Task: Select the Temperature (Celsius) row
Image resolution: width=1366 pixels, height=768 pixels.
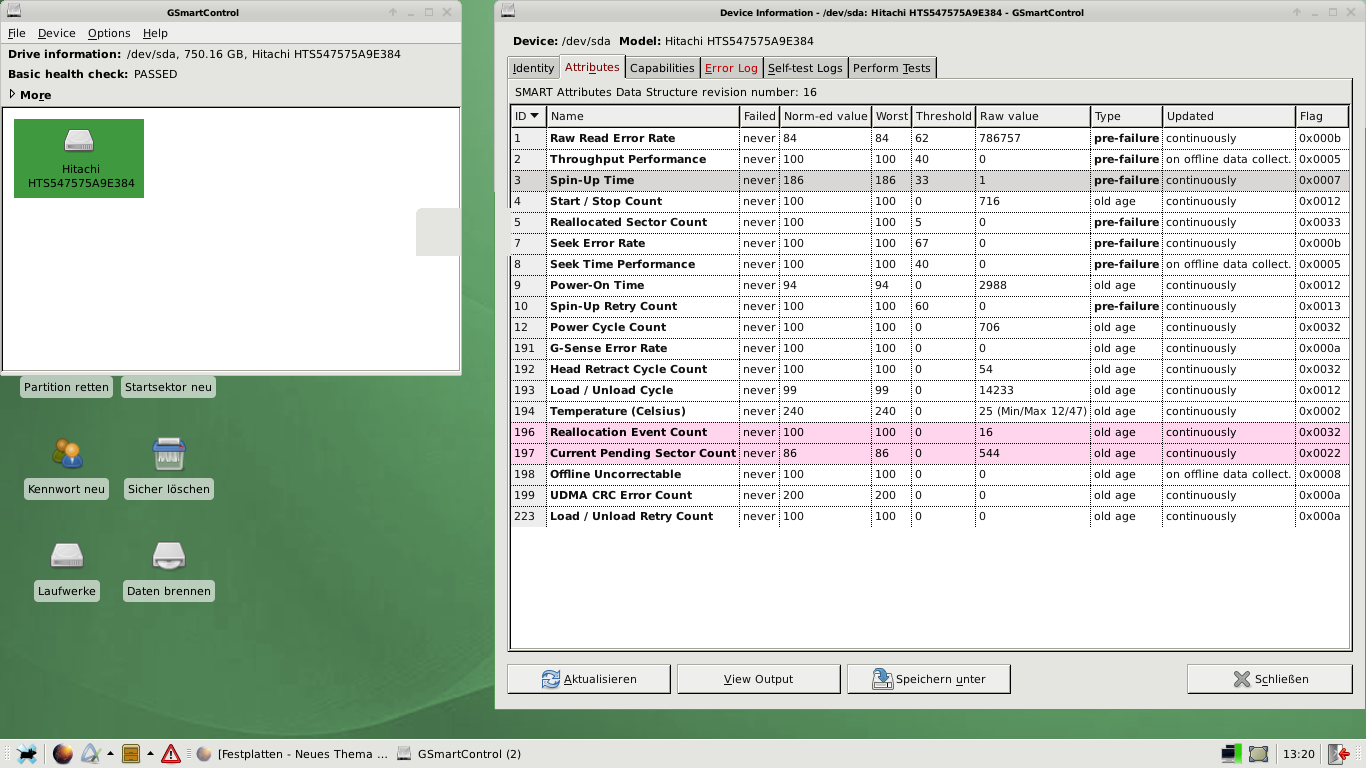Action: point(929,411)
